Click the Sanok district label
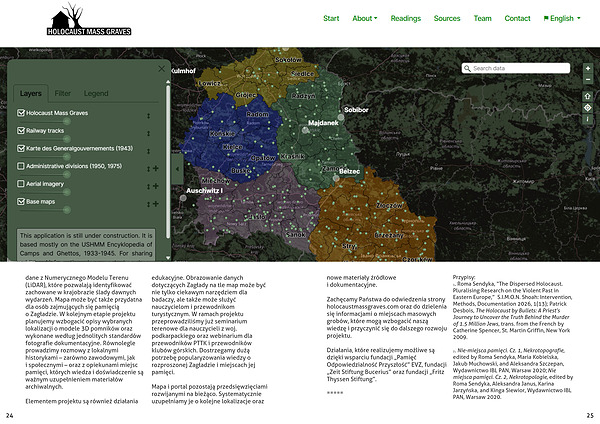This screenshot has height=424, width=600. click(x=295, y=235)
